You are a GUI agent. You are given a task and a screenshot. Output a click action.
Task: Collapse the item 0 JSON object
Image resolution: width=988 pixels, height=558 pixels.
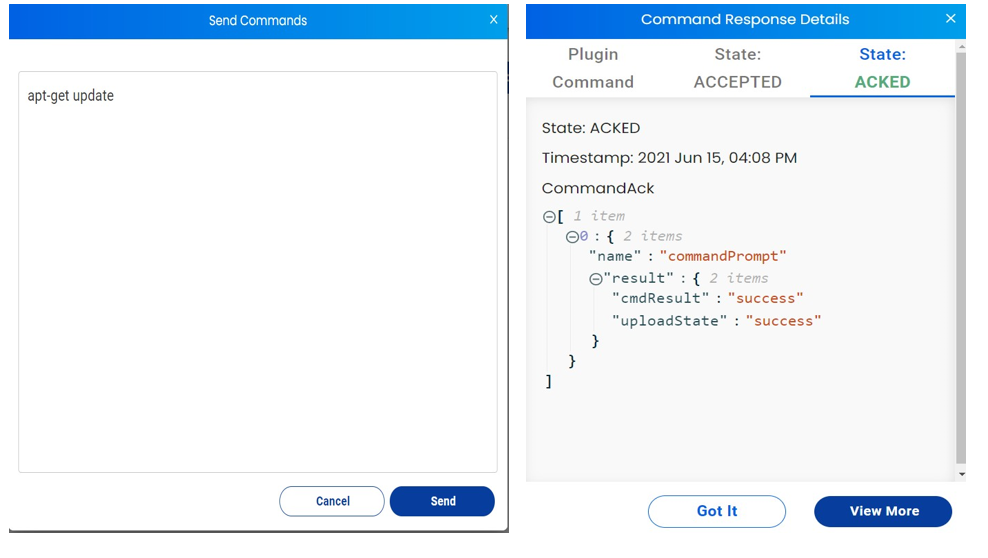tap(572, 237)
